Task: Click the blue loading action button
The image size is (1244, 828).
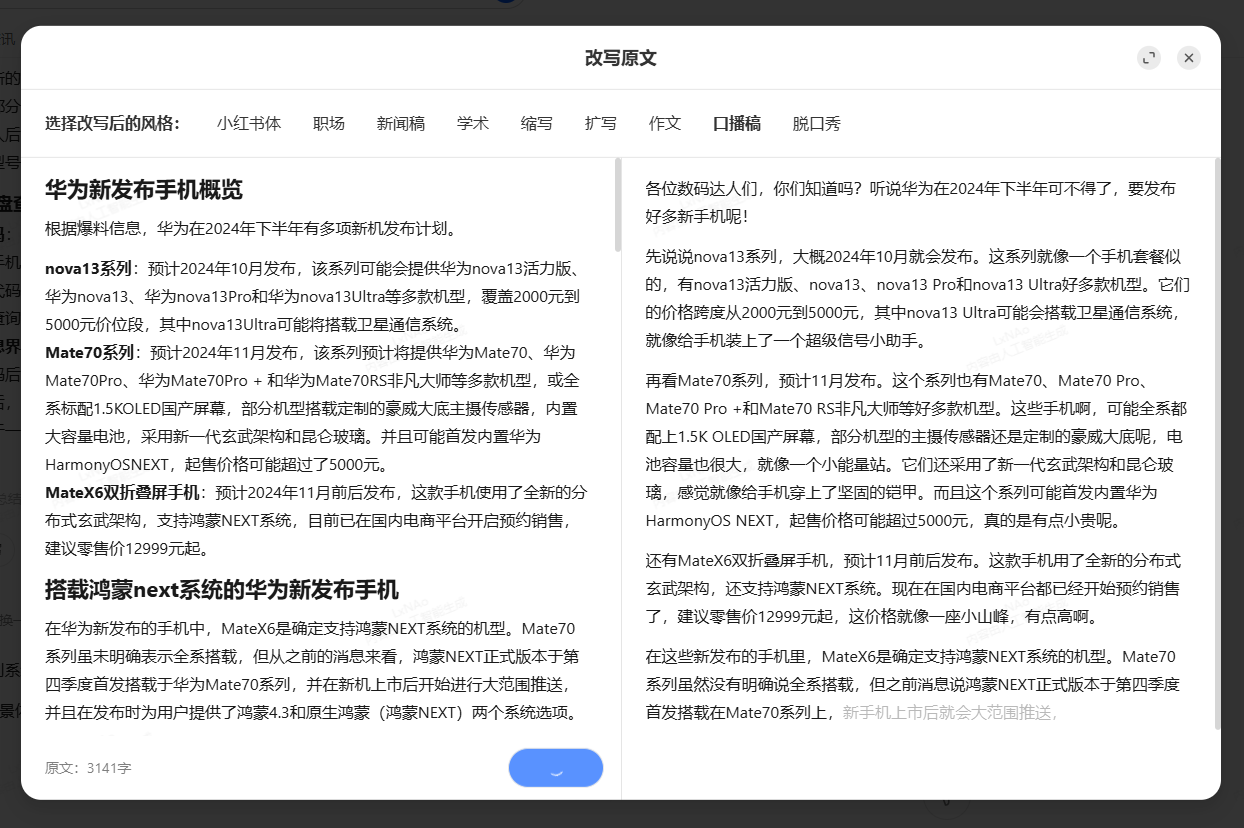Action: tap(556, 767)
